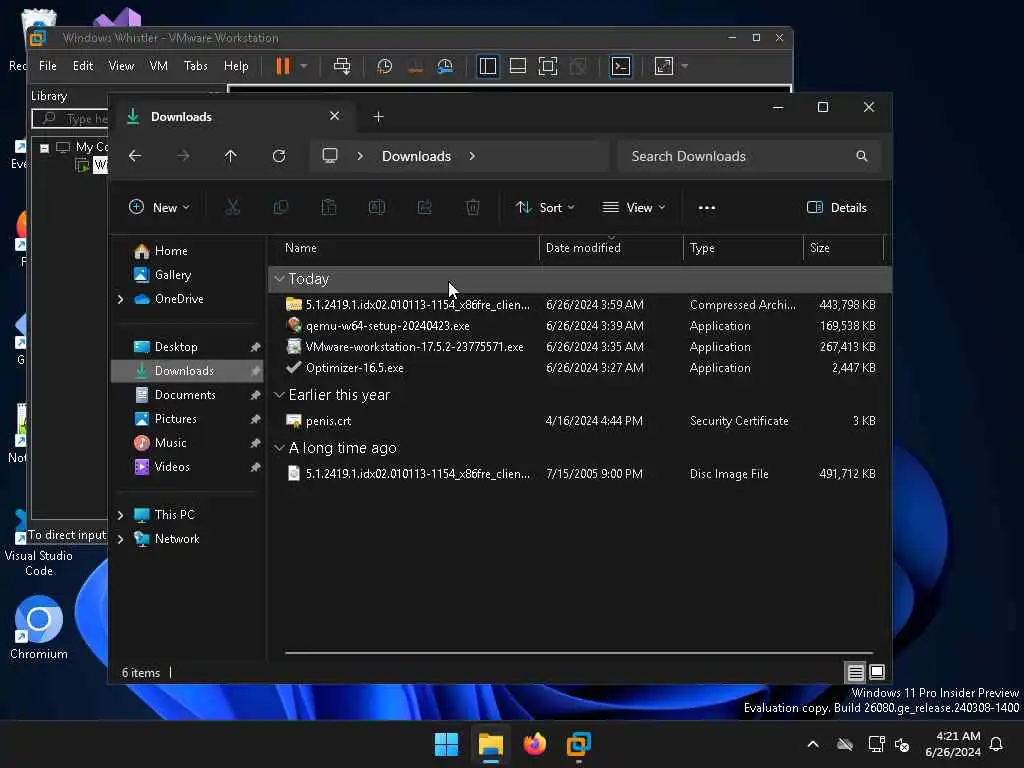The height and width of the screenshot is (768, 1024).
Task: Close the Downloads tab
Action: click(334, 116)
